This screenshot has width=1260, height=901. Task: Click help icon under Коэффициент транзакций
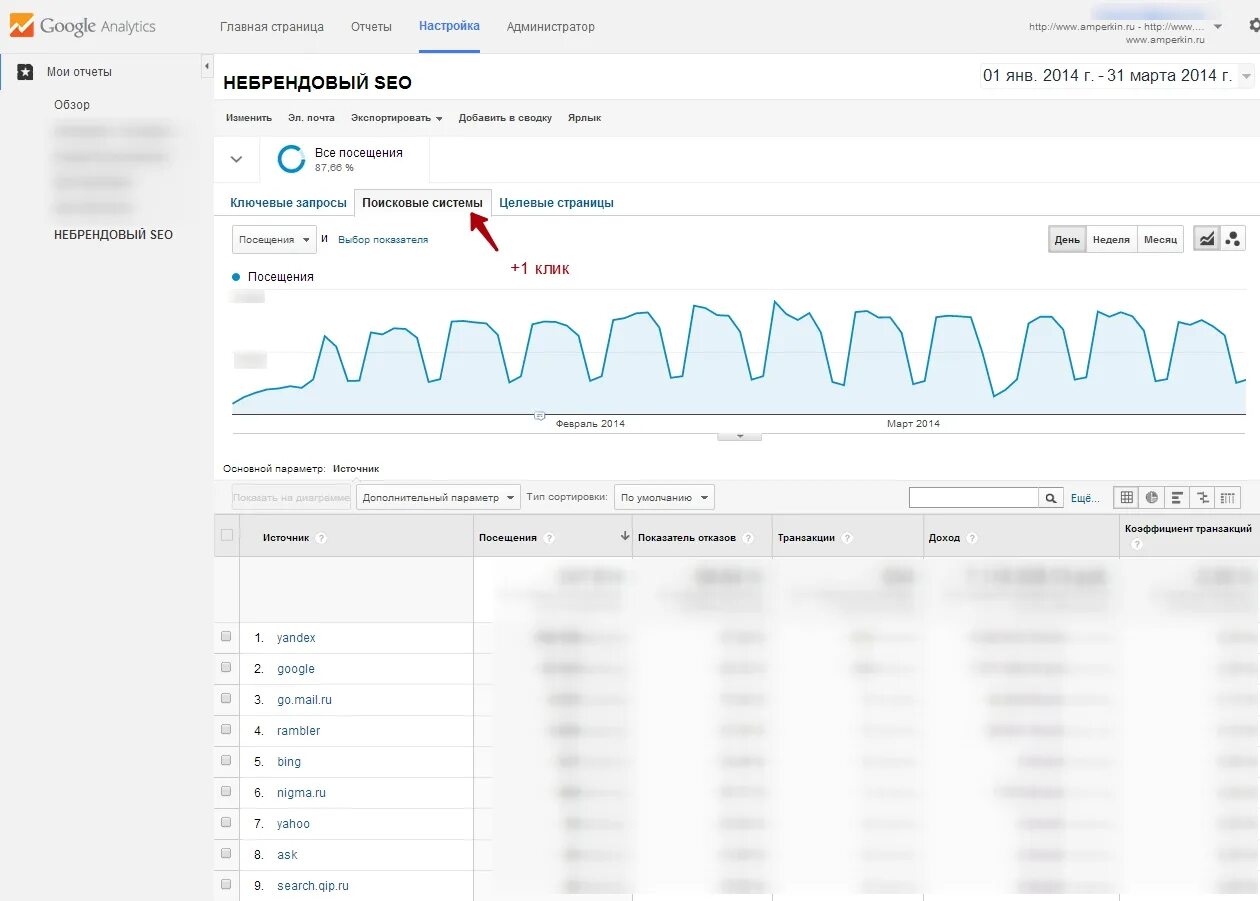[x=1136, y=544]
